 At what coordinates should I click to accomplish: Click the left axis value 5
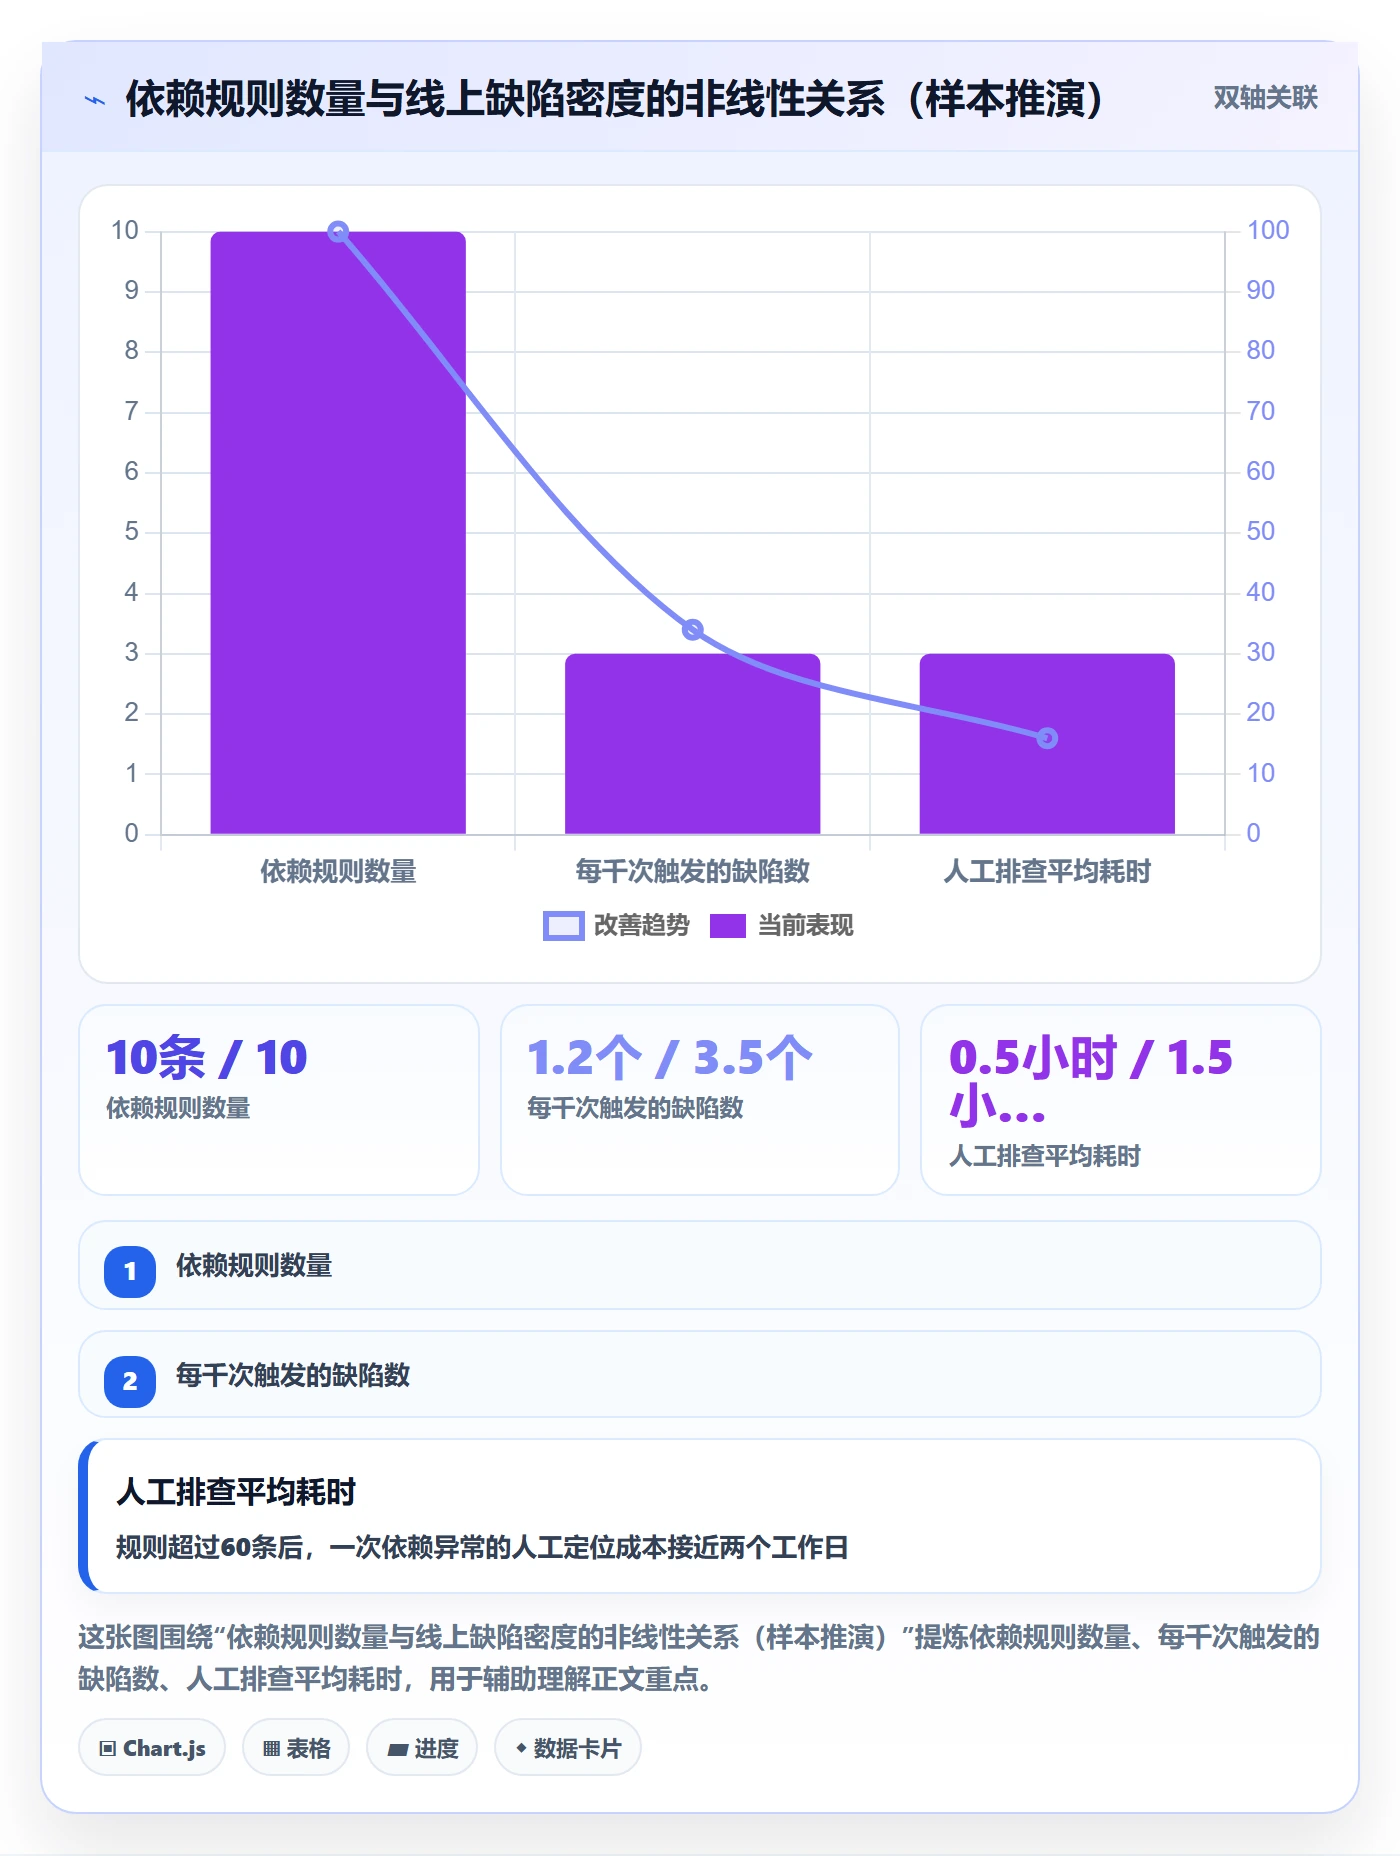(131, 532)
